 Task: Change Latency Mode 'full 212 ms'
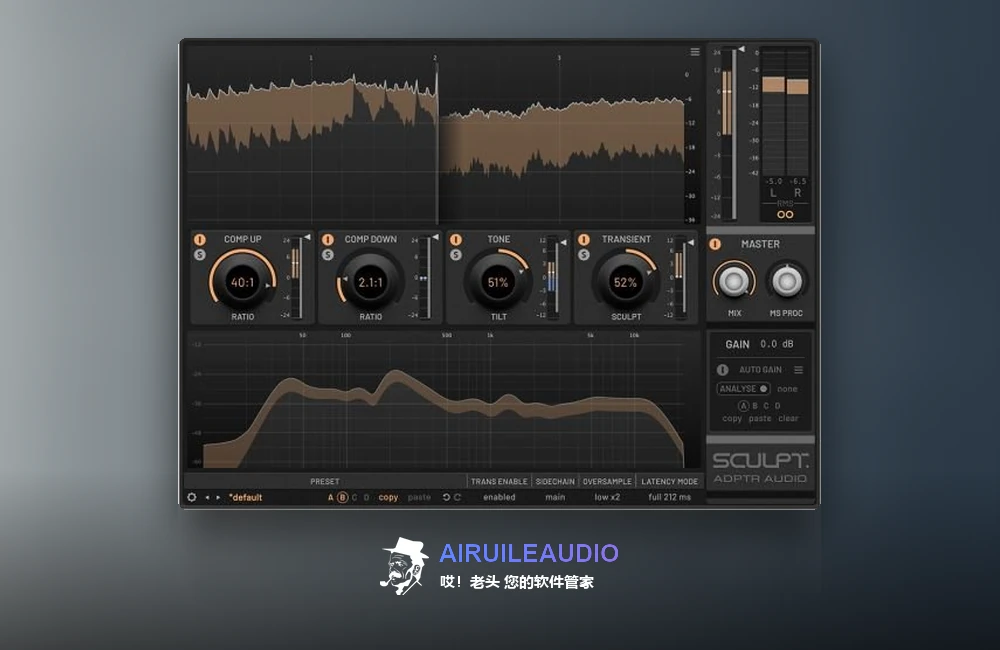point(670,497)
